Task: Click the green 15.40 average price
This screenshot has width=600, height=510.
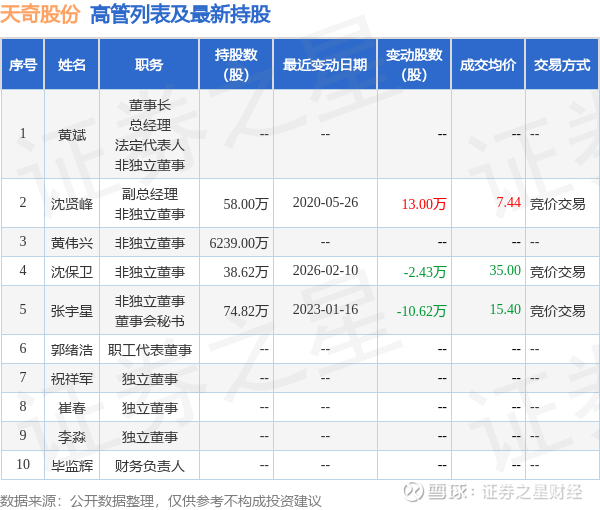Action: (505, 310)
